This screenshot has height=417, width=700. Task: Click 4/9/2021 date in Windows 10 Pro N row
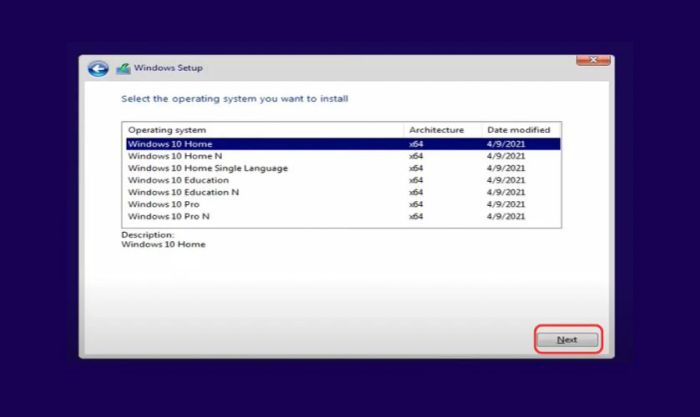click(x=506, y=217)
